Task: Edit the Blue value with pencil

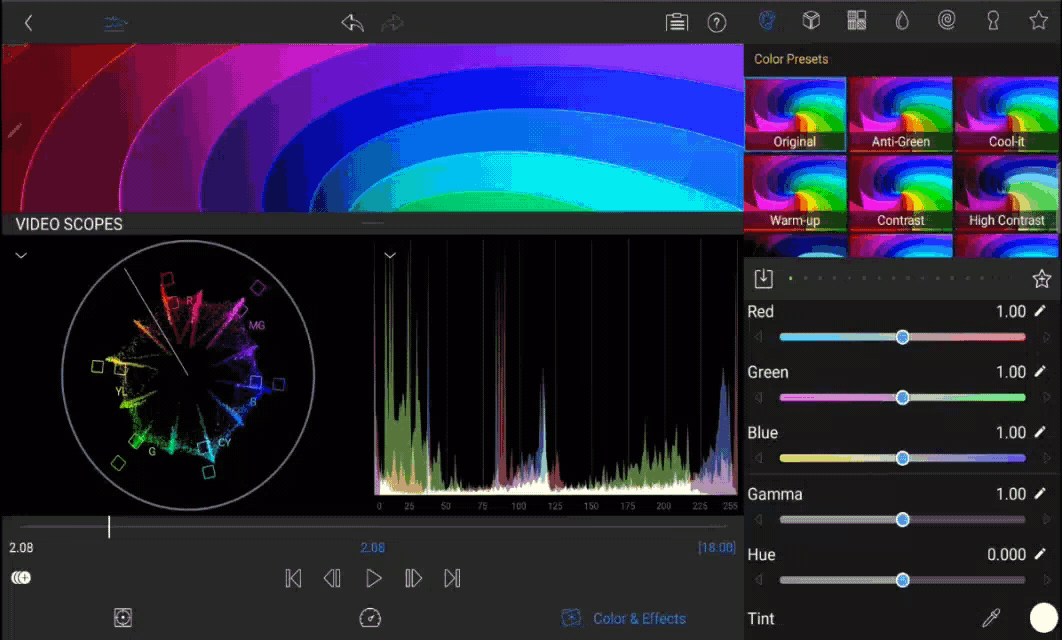Action: click(1040, 431)
